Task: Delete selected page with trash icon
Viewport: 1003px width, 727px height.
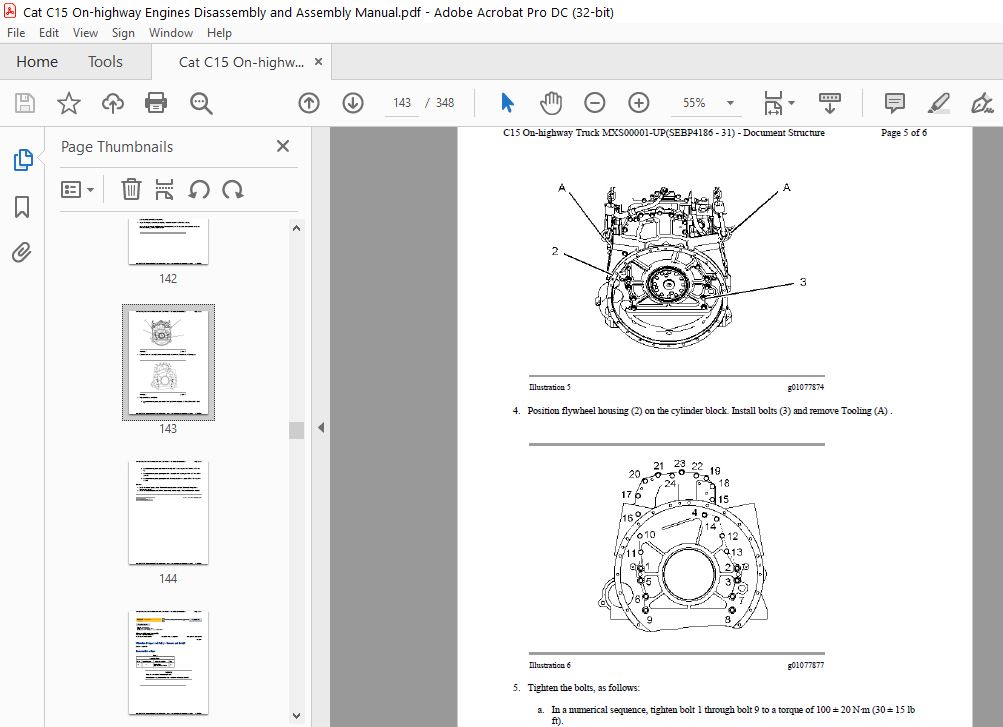Action: tap(131, 190)
